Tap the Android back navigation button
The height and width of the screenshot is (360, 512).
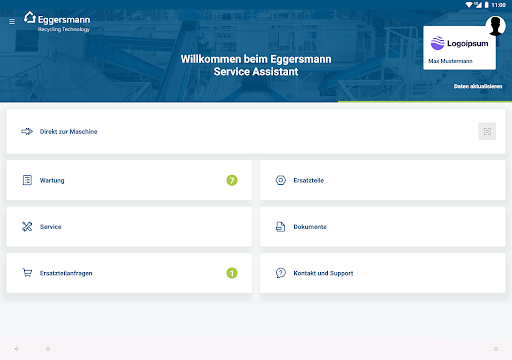click(16, 349)
